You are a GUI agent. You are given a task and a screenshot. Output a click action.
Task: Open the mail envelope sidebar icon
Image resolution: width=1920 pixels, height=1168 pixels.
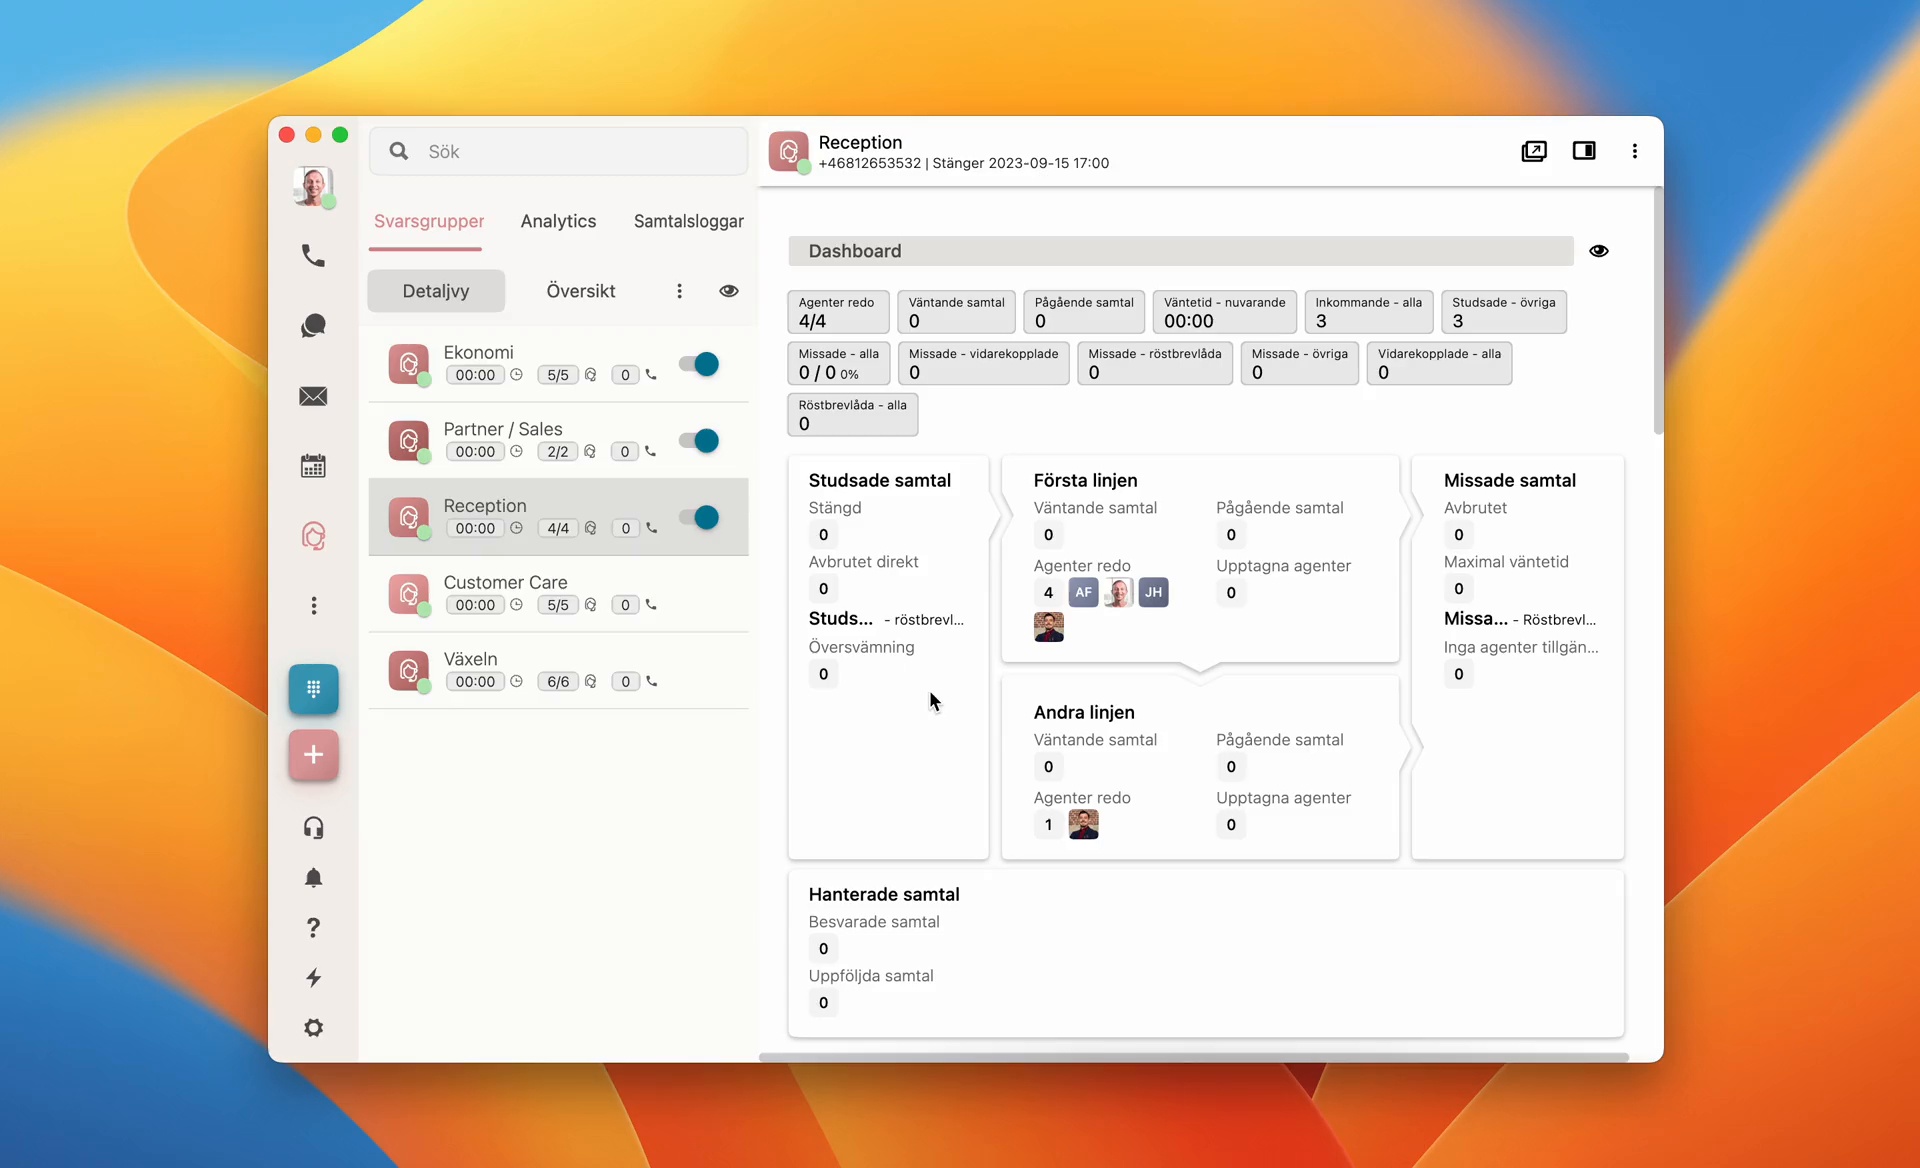(313, 396)
